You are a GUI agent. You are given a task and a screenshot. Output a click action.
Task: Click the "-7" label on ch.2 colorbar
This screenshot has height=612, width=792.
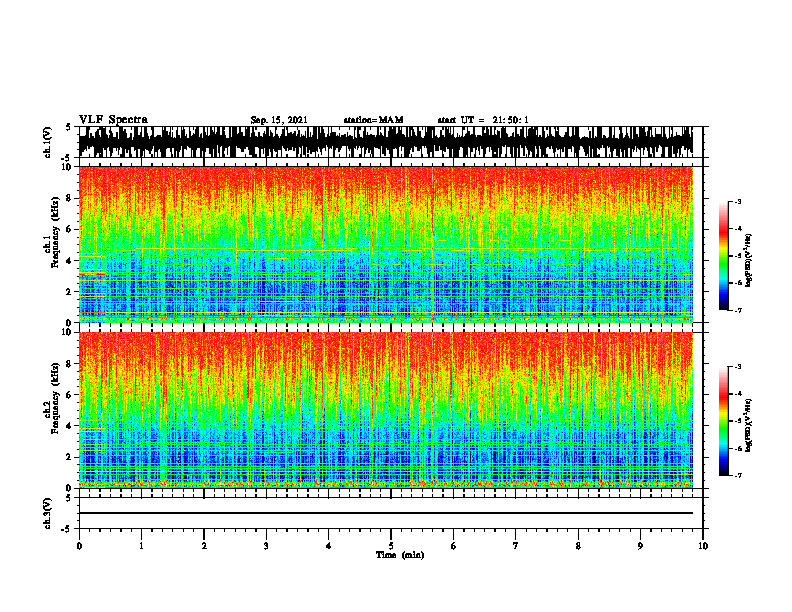pyautogui.click(x=738, y=475)
